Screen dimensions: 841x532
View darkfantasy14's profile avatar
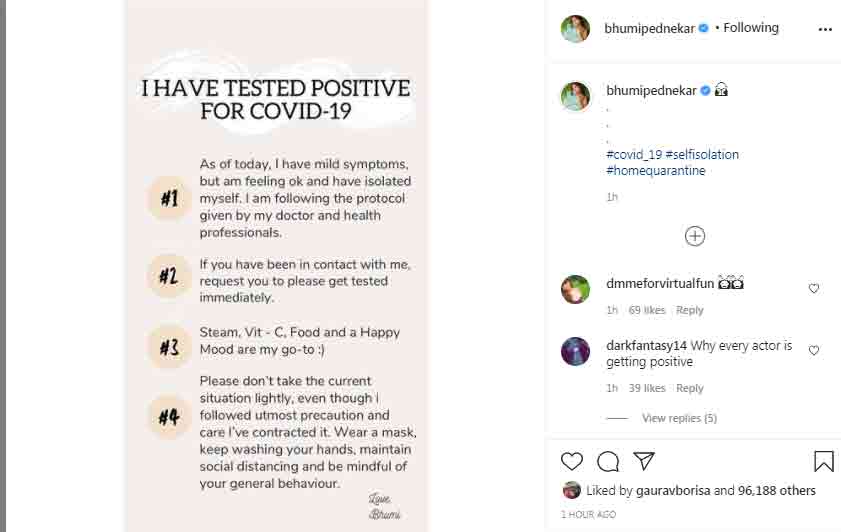[x=575, y=351]
